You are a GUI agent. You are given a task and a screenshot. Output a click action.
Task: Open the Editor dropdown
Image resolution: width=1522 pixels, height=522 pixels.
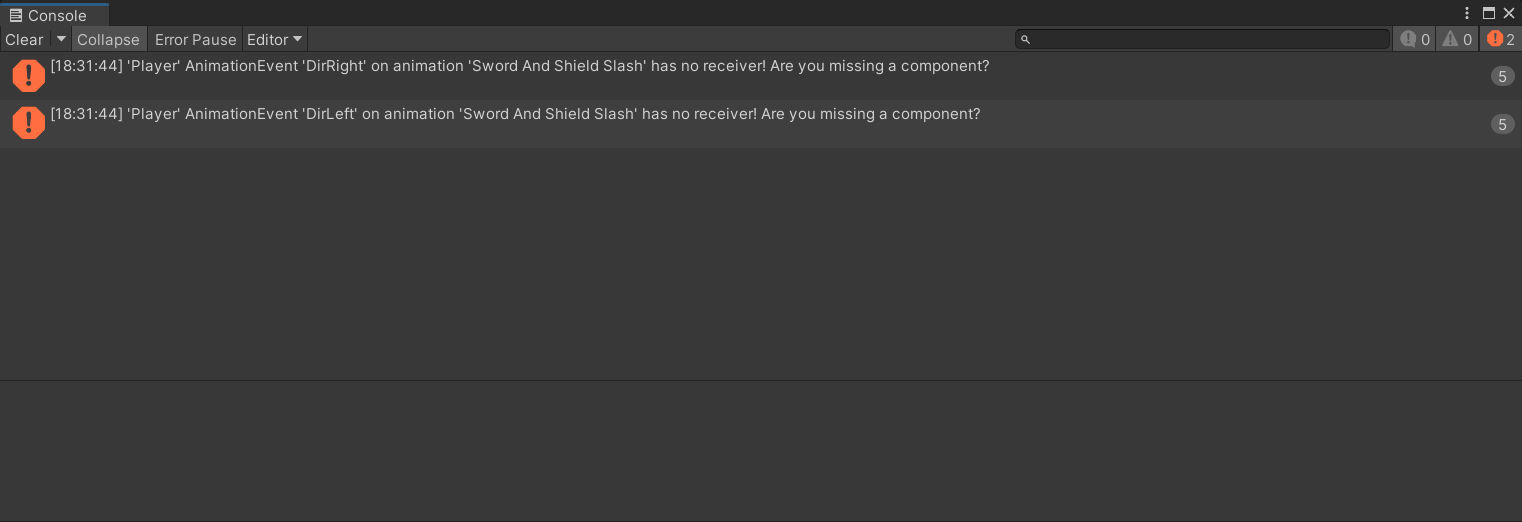(x=274, y=40)
